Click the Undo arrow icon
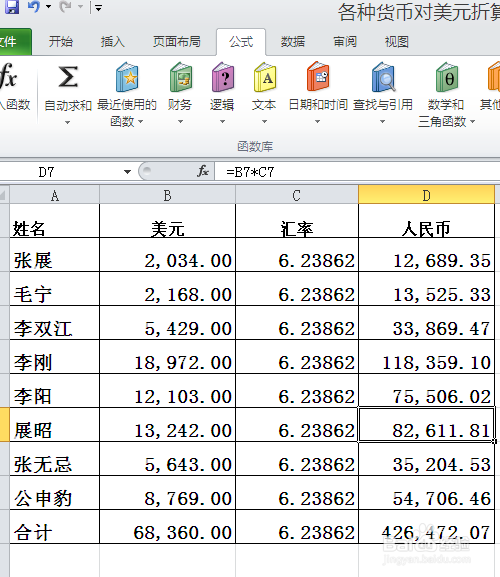 click(x=35, y=7)
